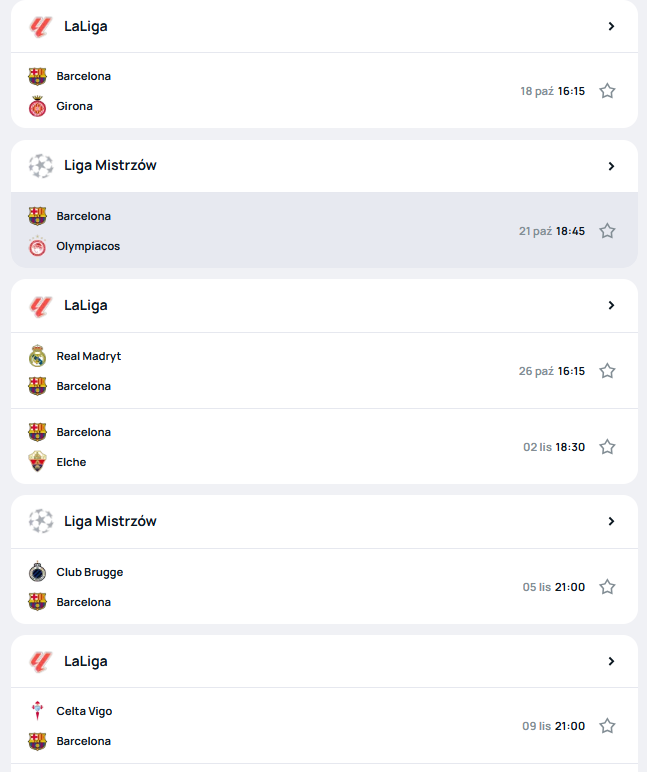Expand chevron of the last LaLiga section
The image size is (647, 772).
click(611, 661)
